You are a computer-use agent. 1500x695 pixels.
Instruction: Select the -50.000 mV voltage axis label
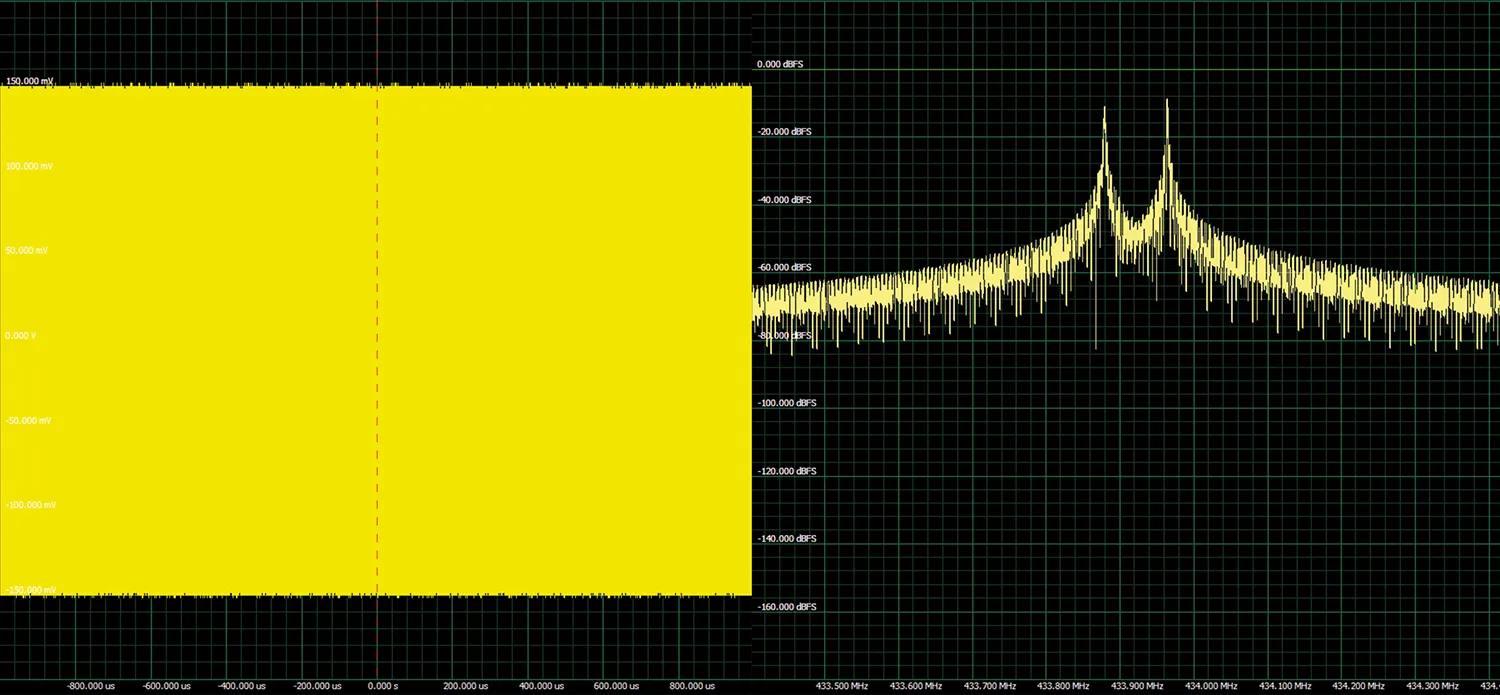[28, 421]
